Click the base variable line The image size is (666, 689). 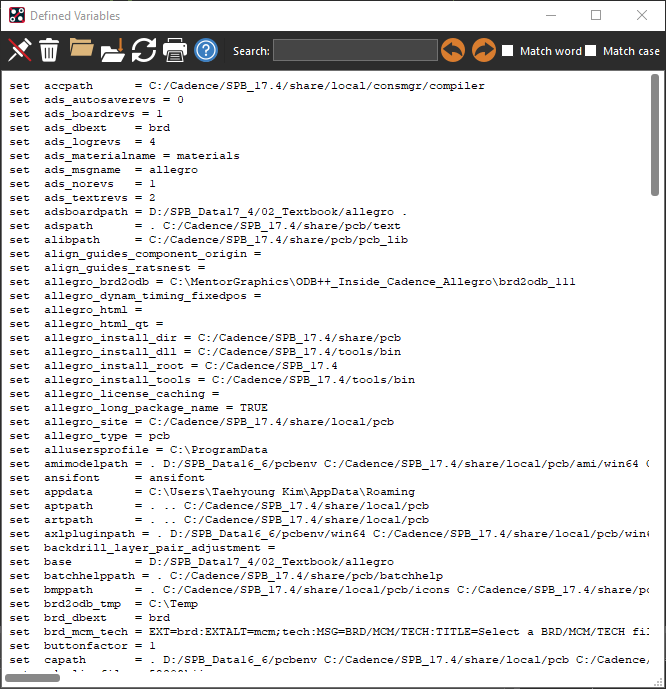pos(202,563)
